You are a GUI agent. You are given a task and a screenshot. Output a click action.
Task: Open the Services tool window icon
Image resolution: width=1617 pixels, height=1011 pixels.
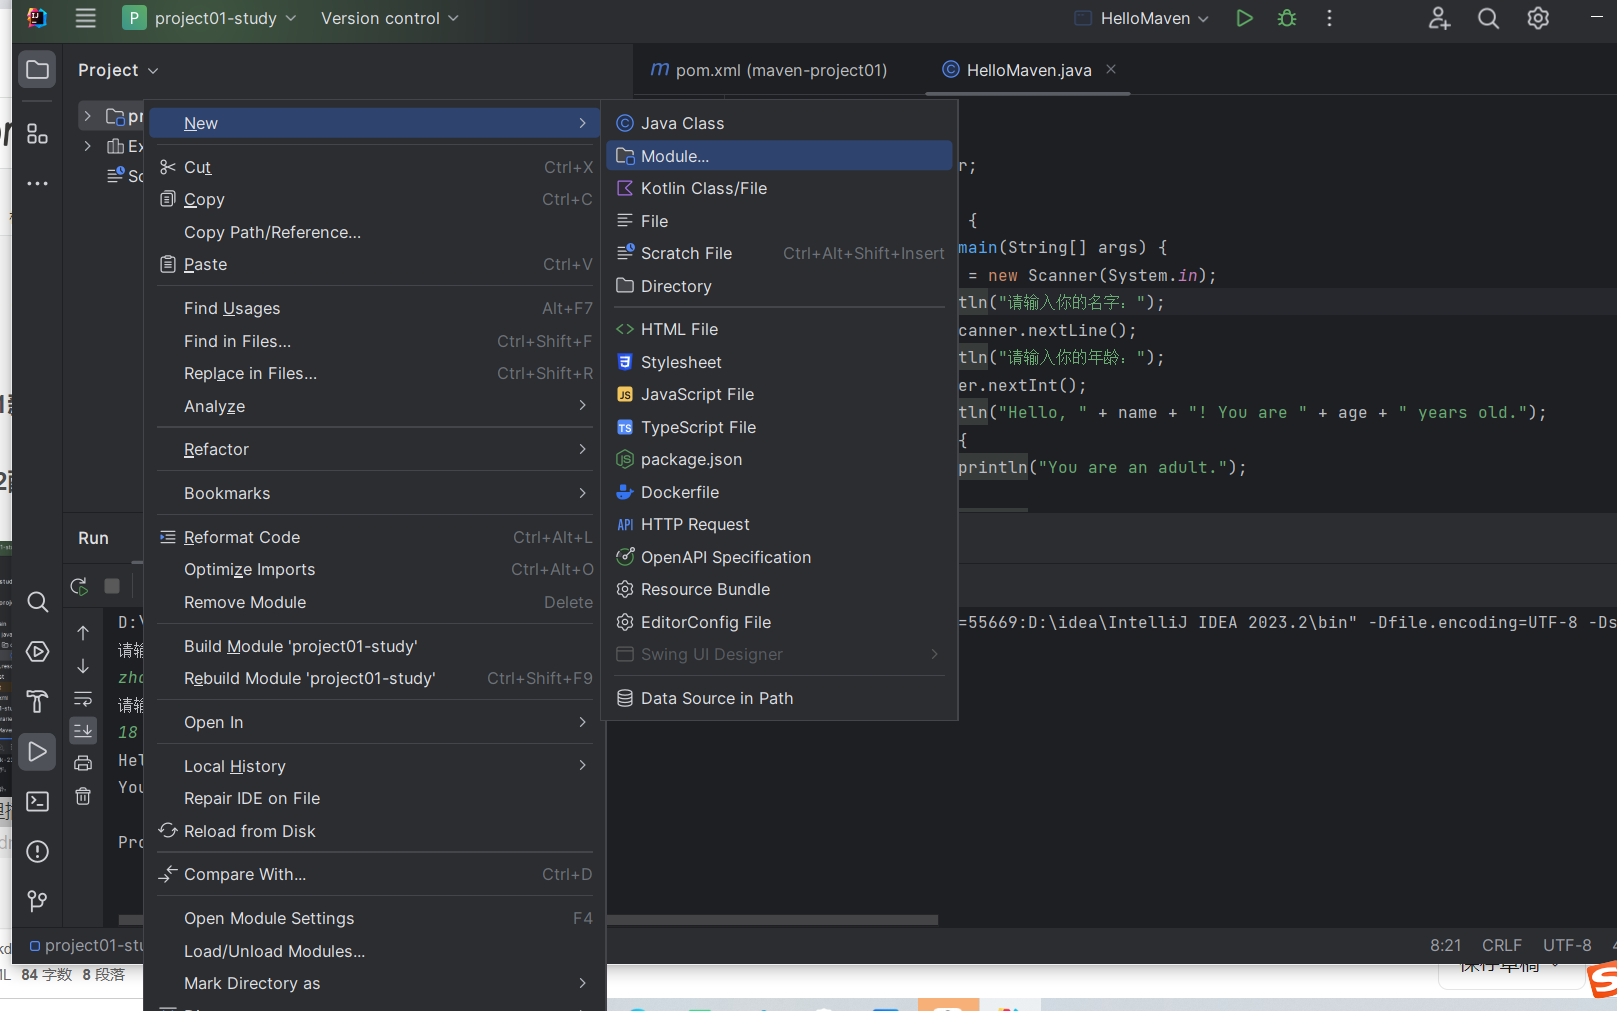tap(37, 652)
